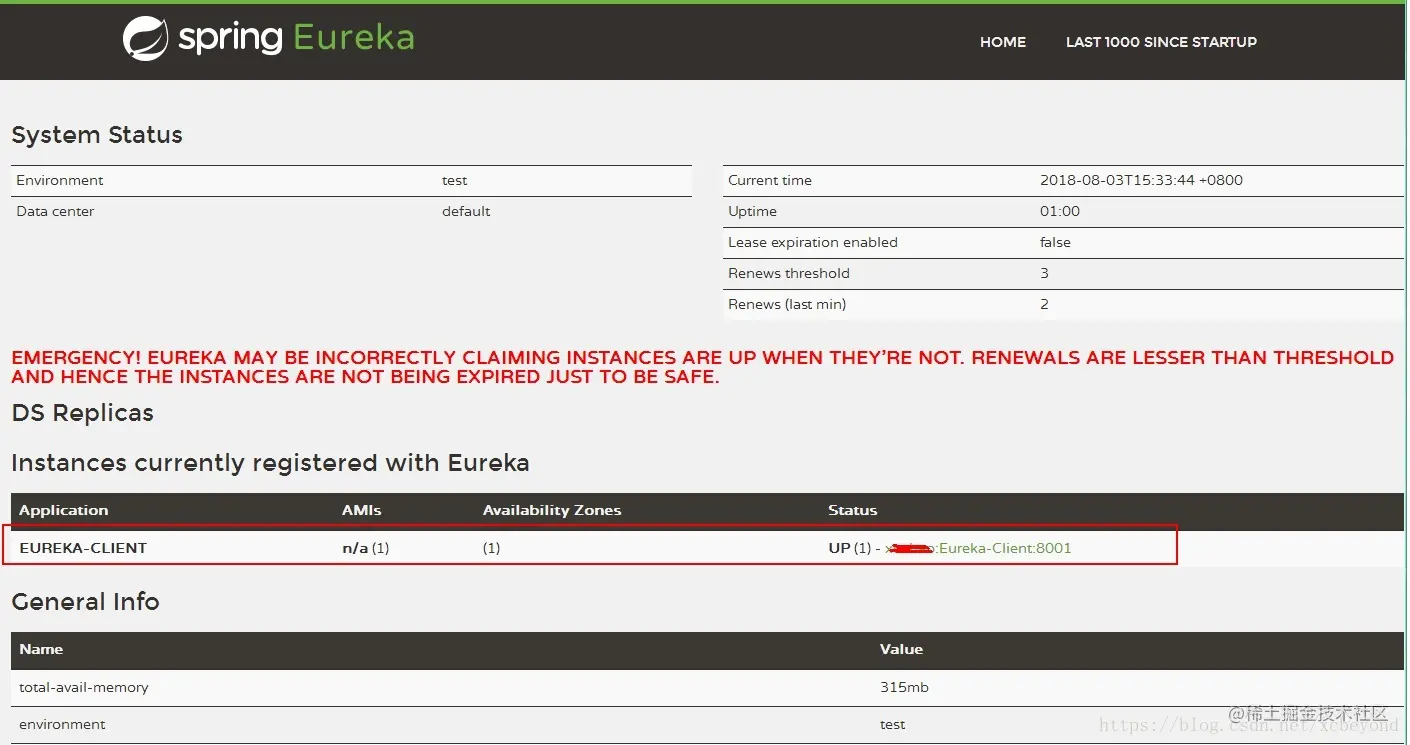This screenshot has width=1410, height=745.
Task: Select the 'environment' row in General Info
Action: (62, 725)
